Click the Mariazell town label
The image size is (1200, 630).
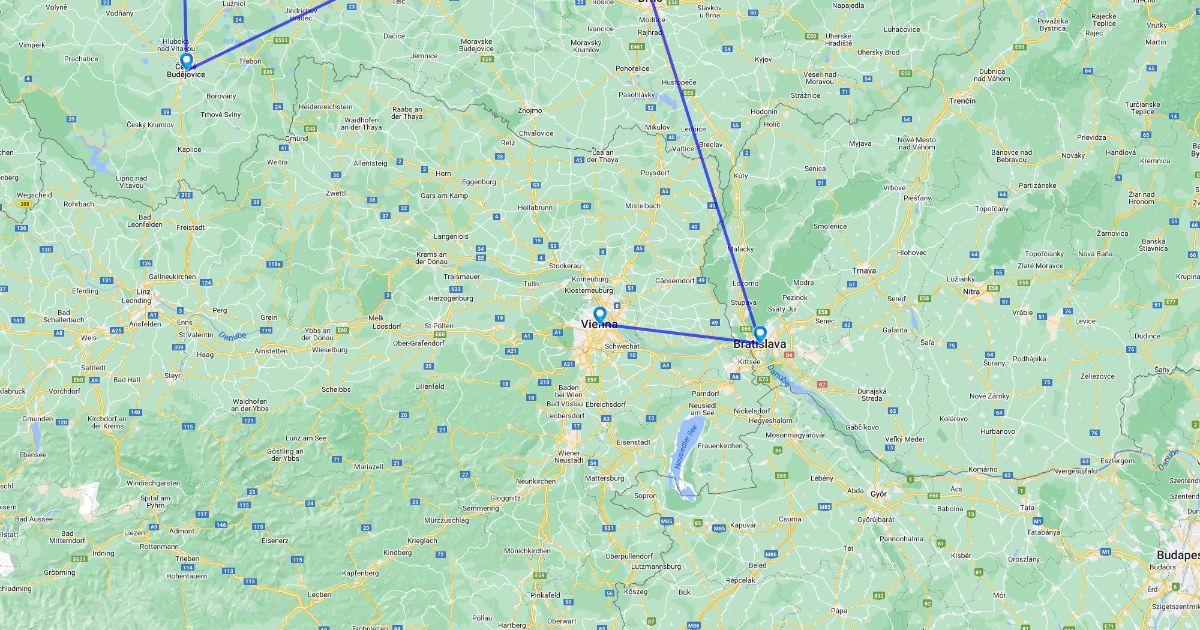coord(369,465)
